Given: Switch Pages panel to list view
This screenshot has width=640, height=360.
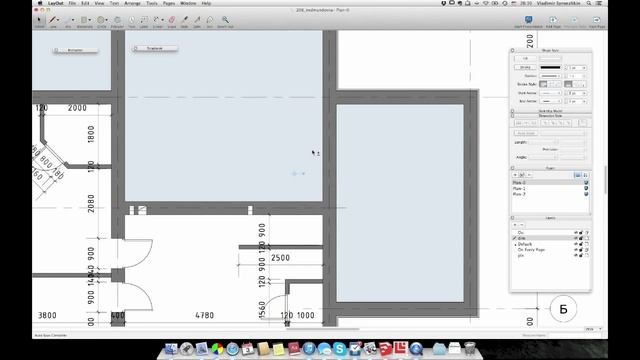Looking at the screenshot, I should 578,175.
